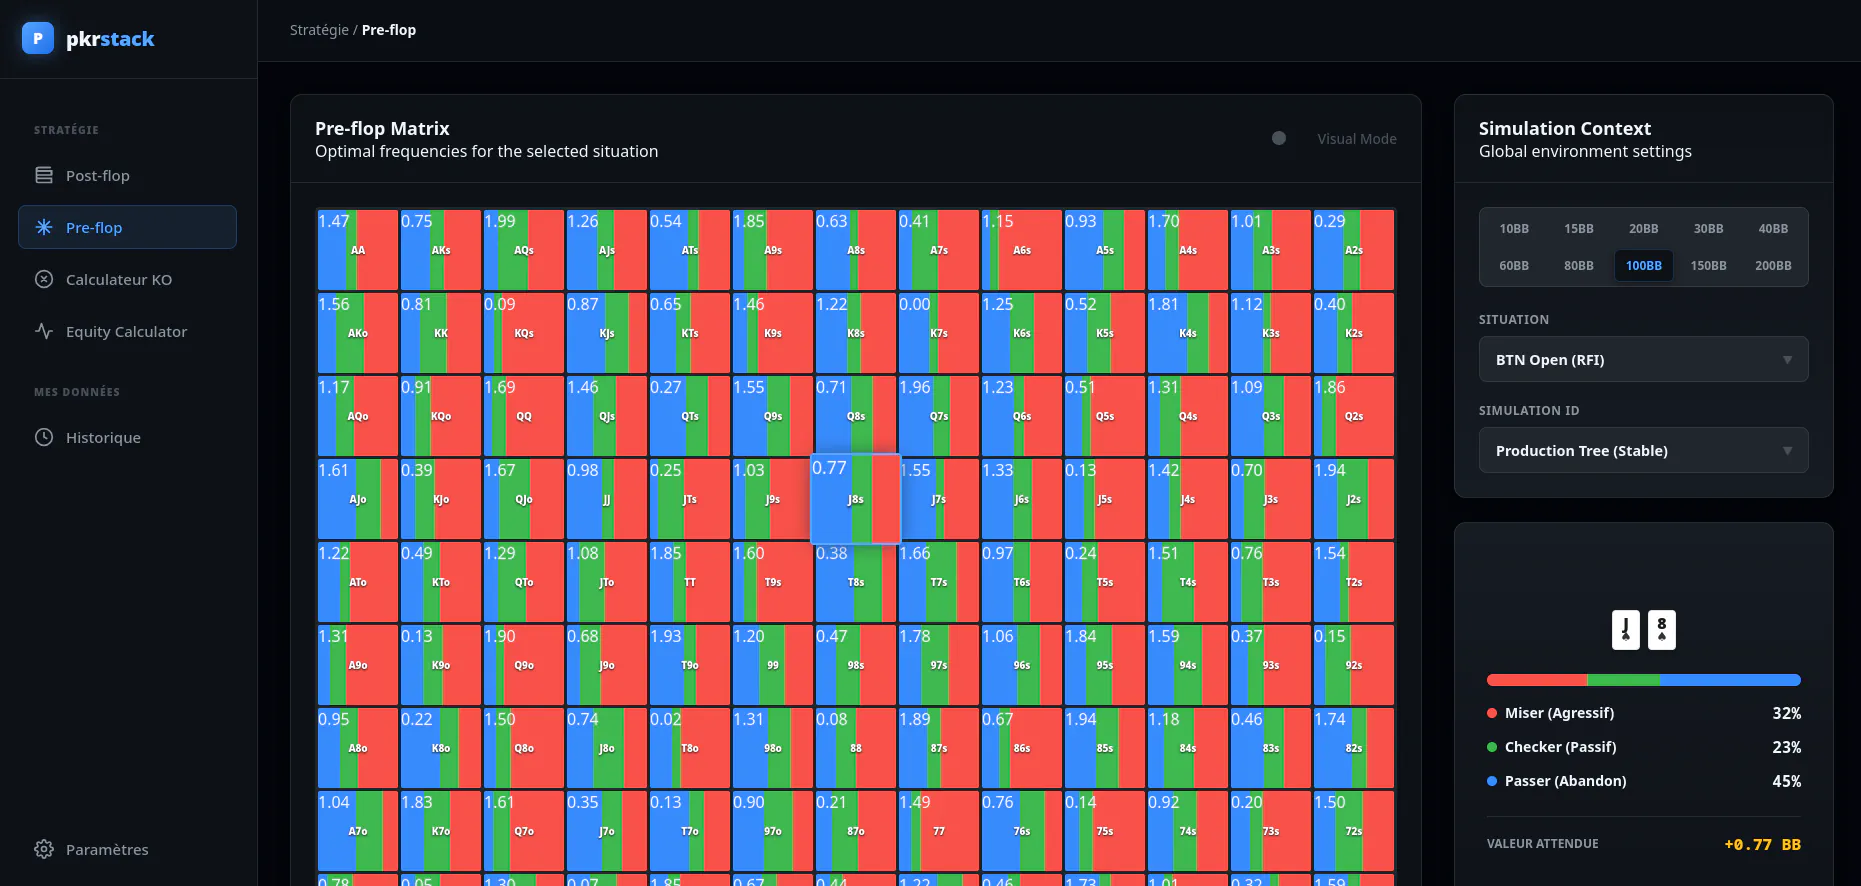Select the 15BB stack size

1579,229
